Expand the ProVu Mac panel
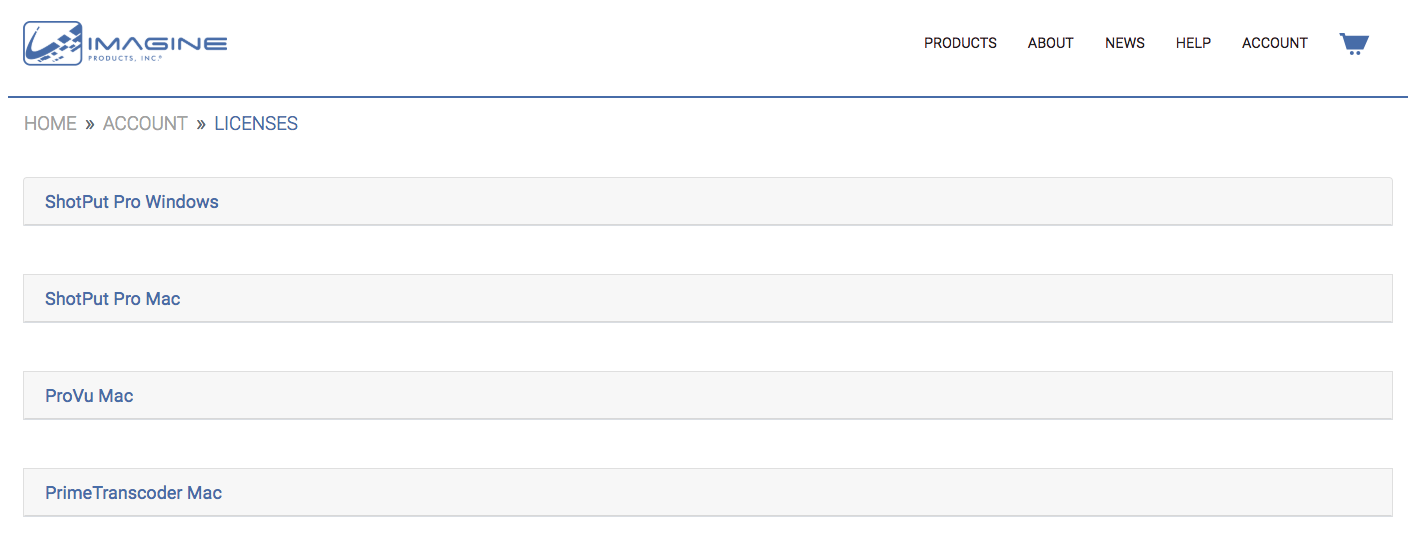 pyautogui.click(x=708, y=396)
